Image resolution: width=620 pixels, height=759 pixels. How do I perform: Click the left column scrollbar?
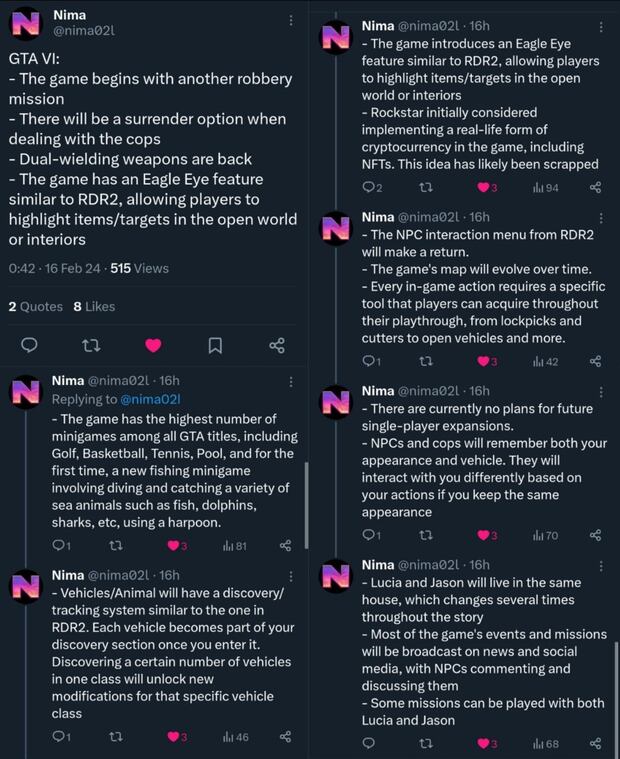tap(305, 500)
